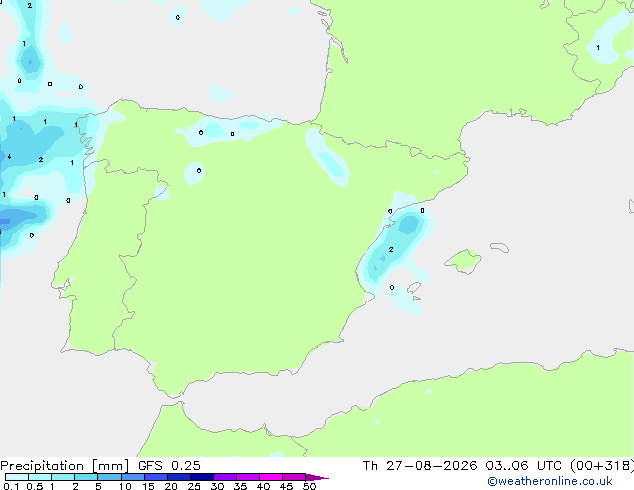Click the '03..06 UTC' time range text
The height and width of the screenshot is (490, 634).
click(523, 466)
